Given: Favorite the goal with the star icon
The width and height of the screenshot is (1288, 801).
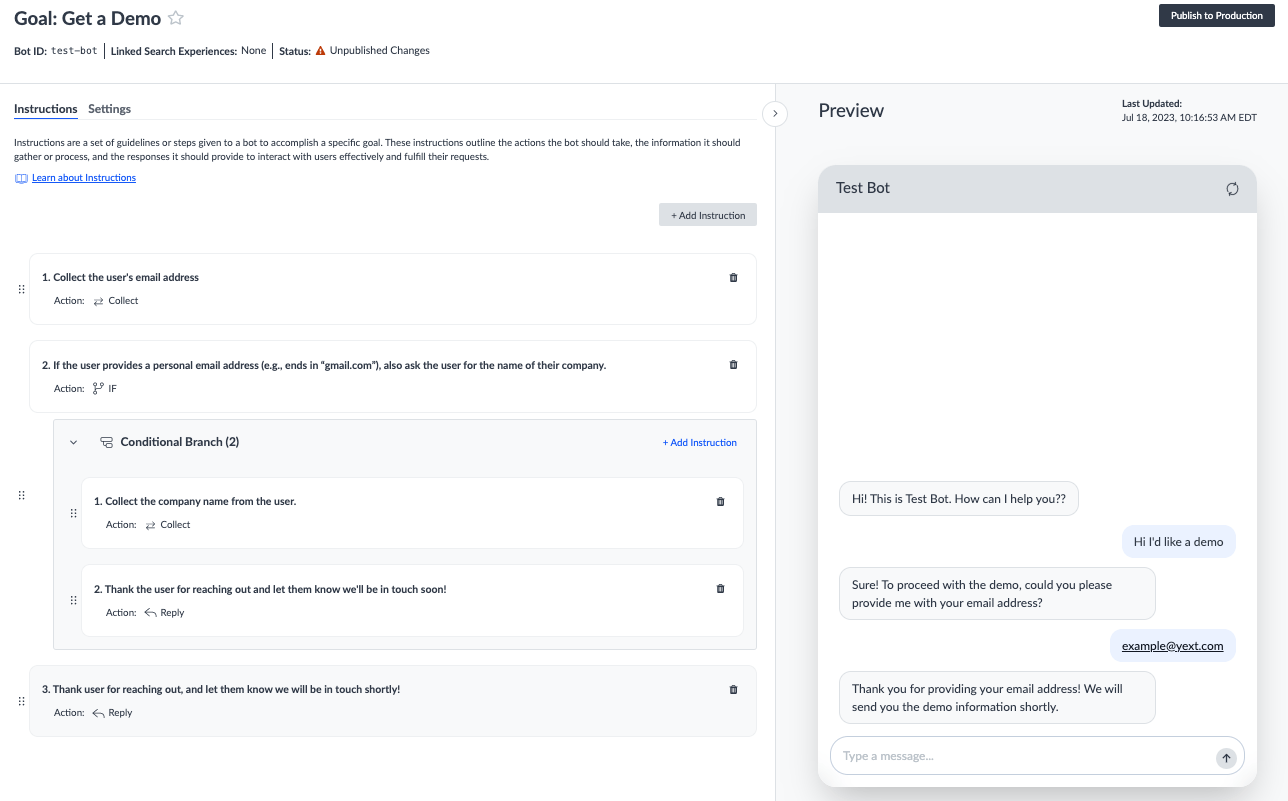Looking at the screenshot, I should tap(176, 18).
